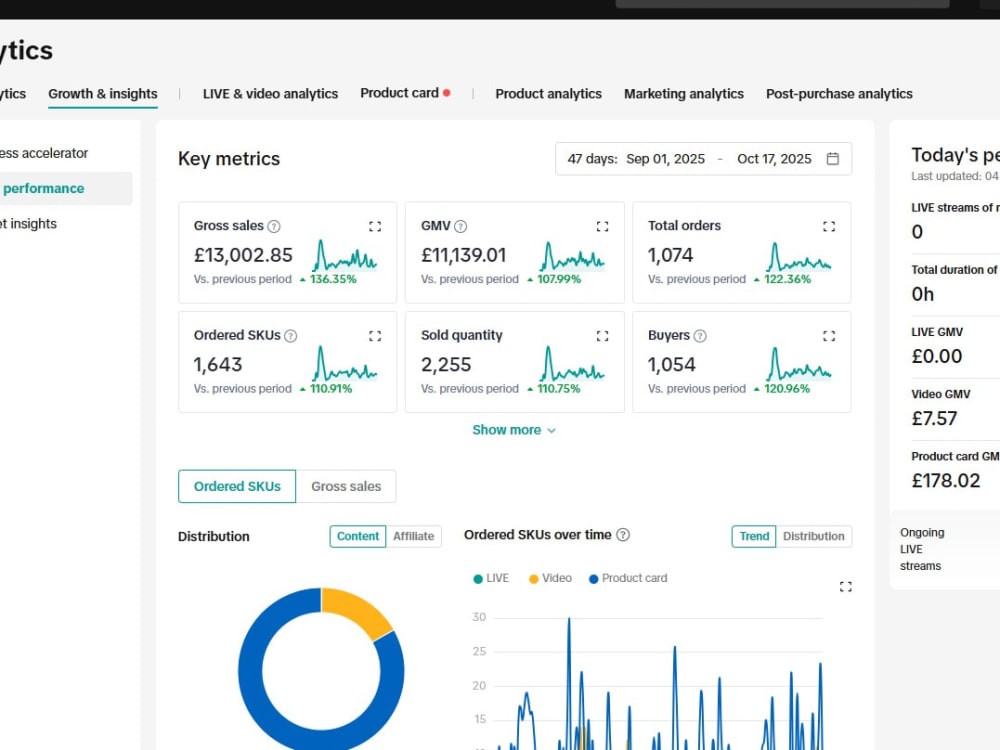Expand the Gross sales metric card
This screenshot has width=1000, height=750.
click(x=375, y=226)
